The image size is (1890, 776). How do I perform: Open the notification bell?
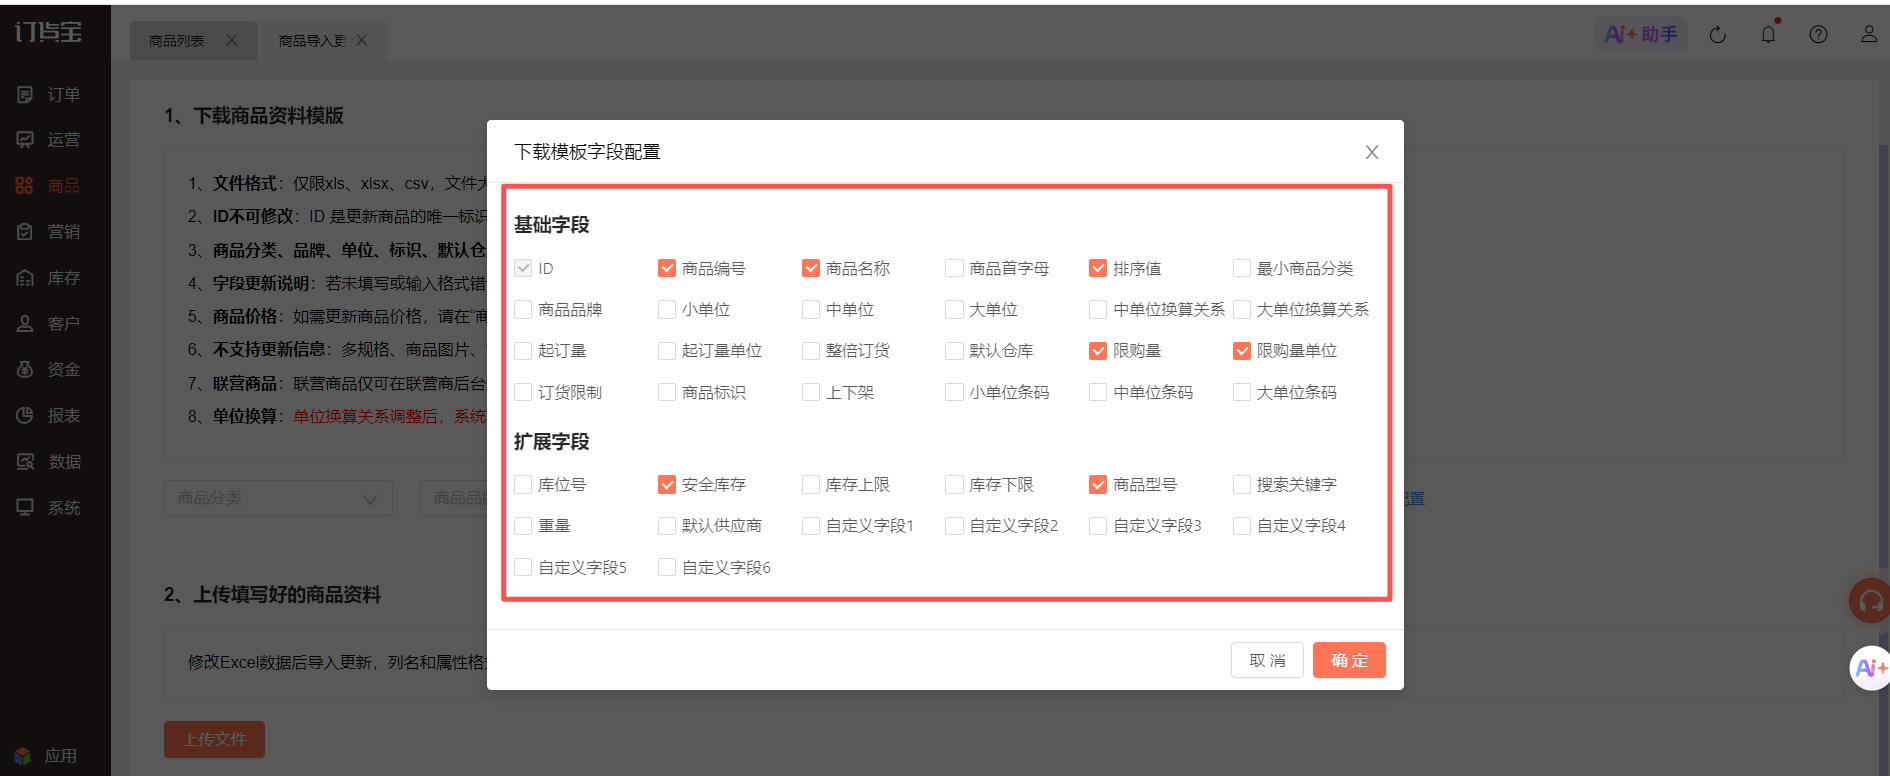tap(1769, 35)
